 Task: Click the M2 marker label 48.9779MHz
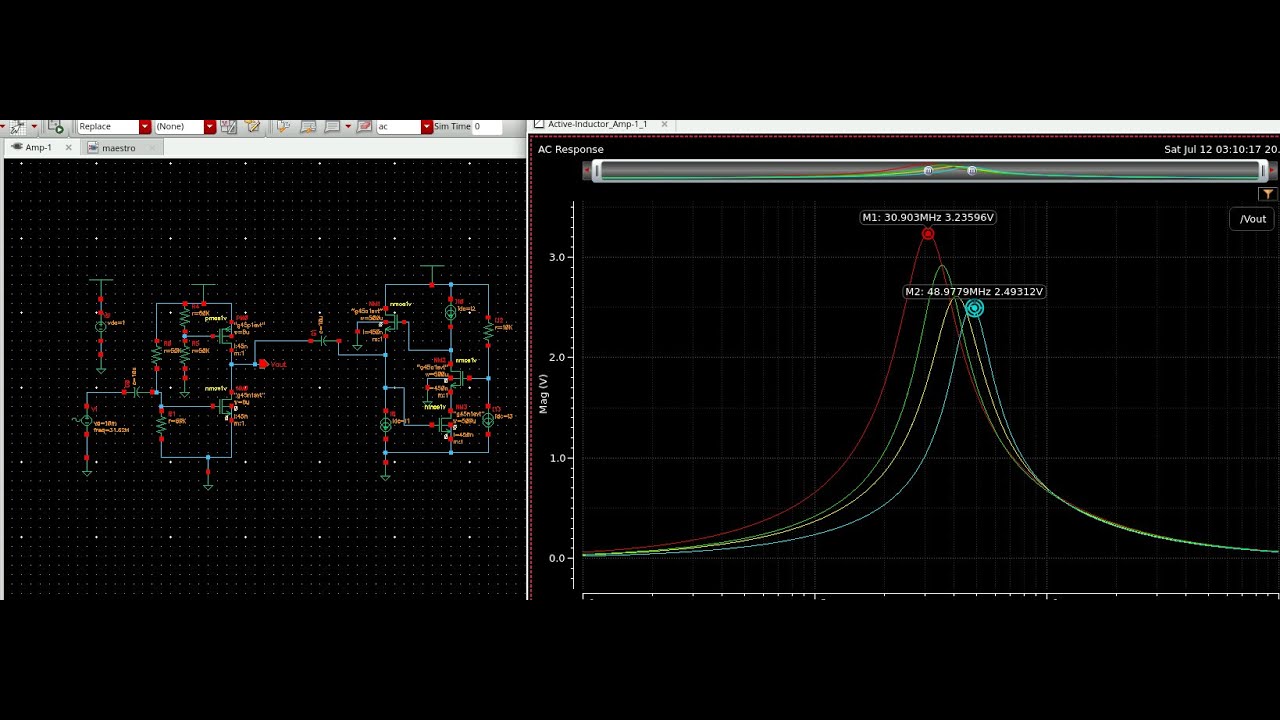point(974,292)
